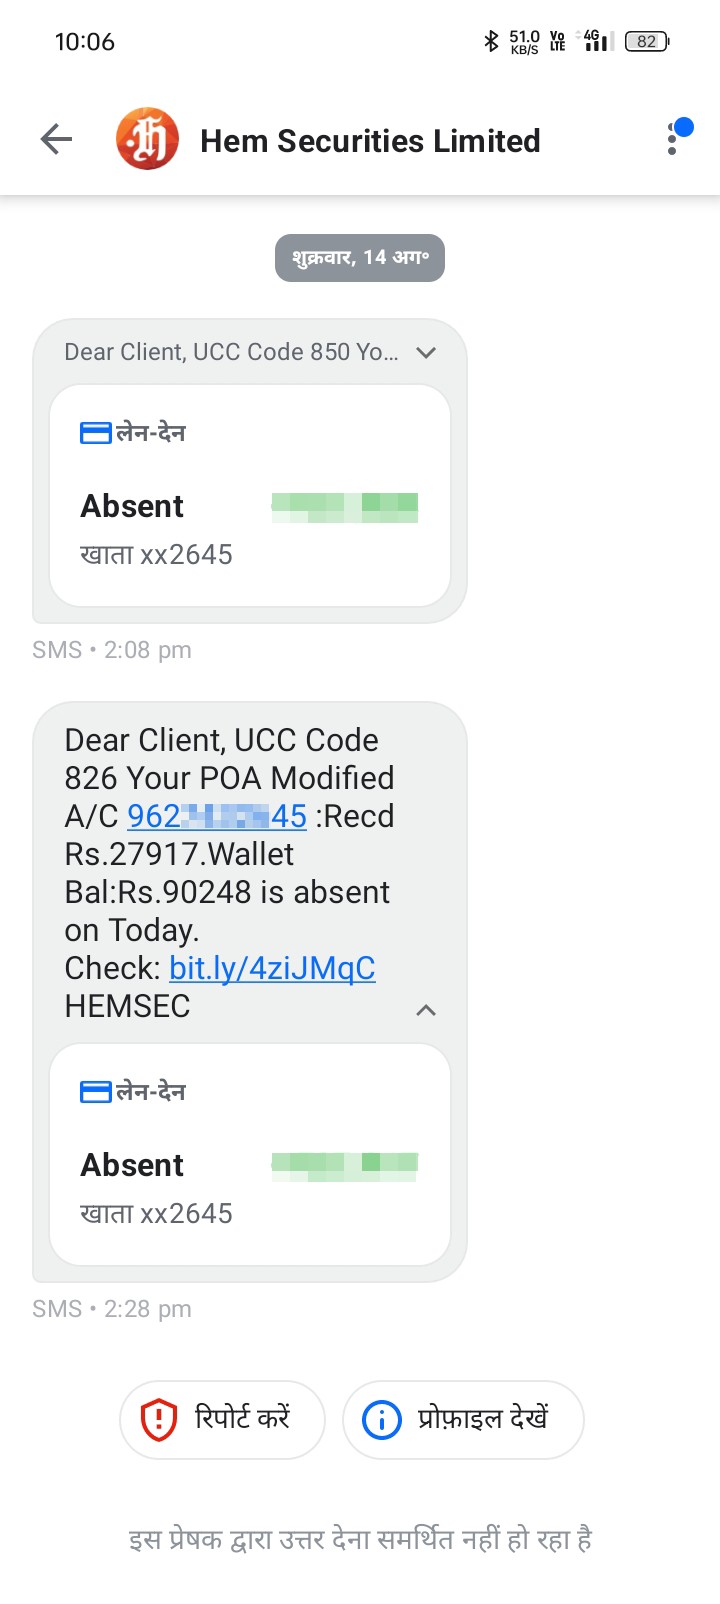Tap the card icon in second लेन-देन card
The height and width of the screenshot is (1604, 720).
pos(95,1092)
